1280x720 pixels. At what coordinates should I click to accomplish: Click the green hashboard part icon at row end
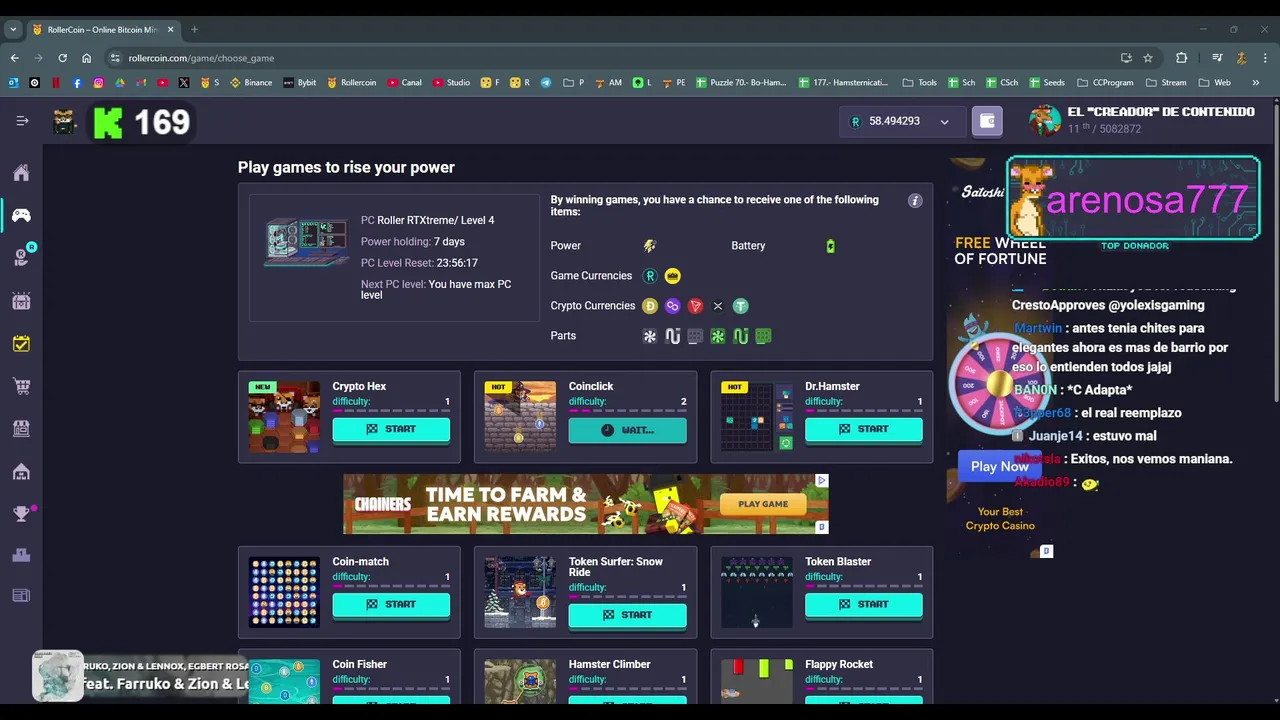click(763, 336)
